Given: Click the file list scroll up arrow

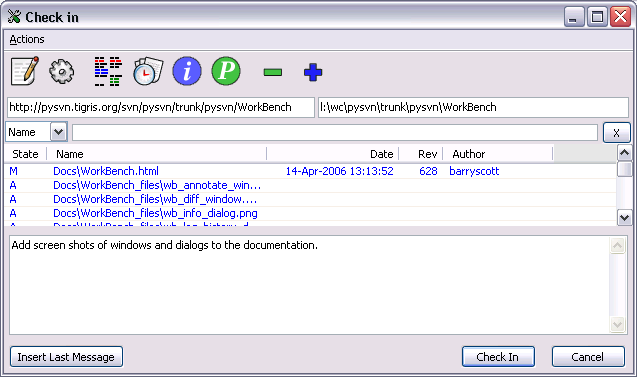Looking at the screenshot, I should click(624, 153).
